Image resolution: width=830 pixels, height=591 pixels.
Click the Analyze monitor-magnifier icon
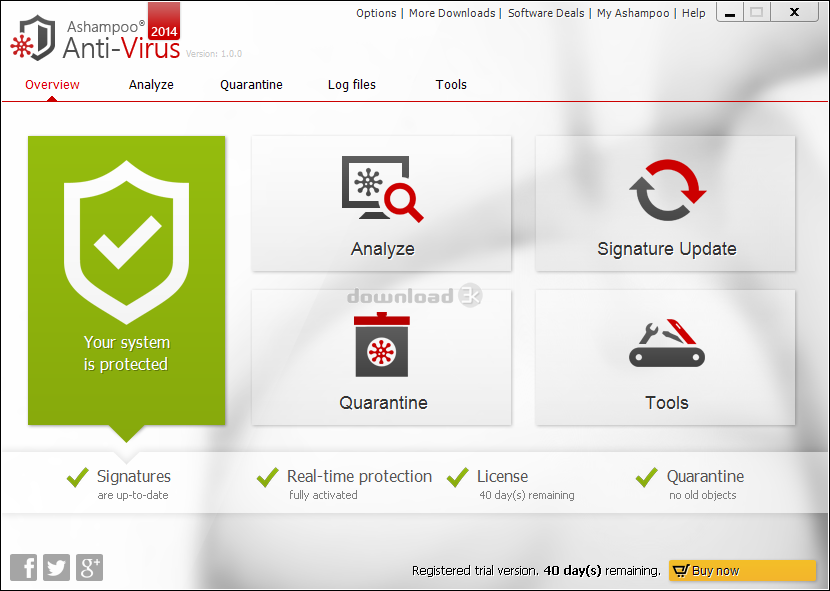(x=383, y=189)
